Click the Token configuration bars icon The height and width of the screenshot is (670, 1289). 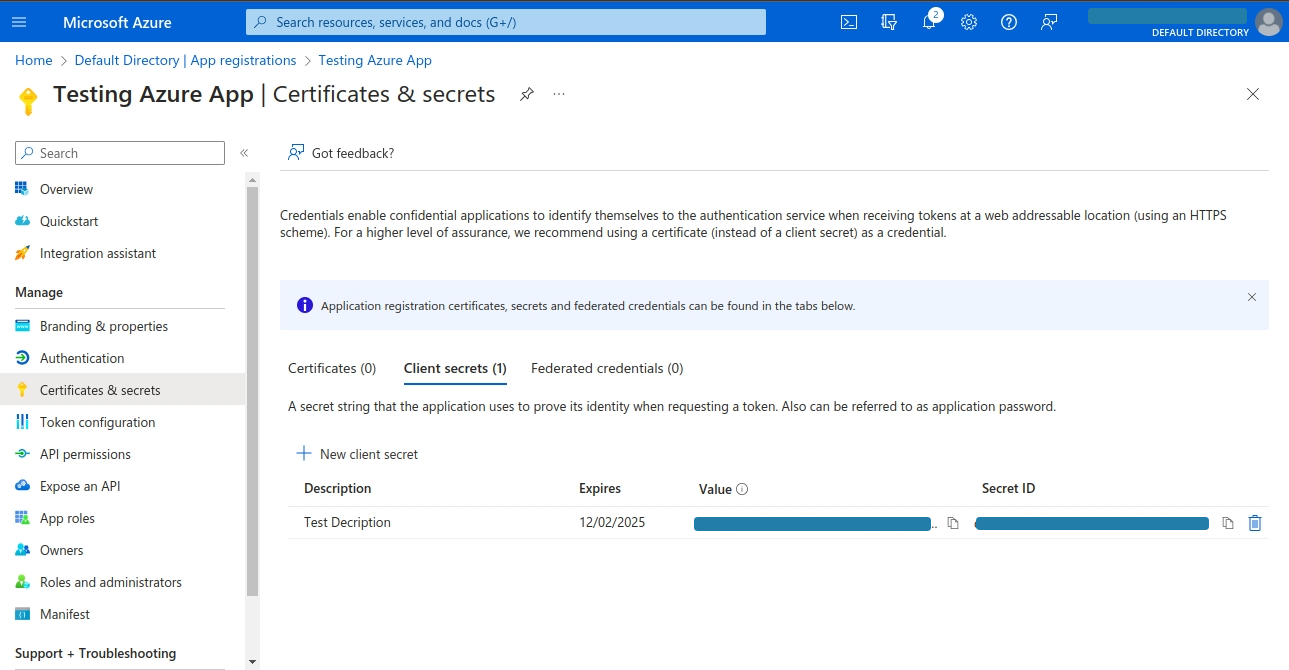point(22,422)
